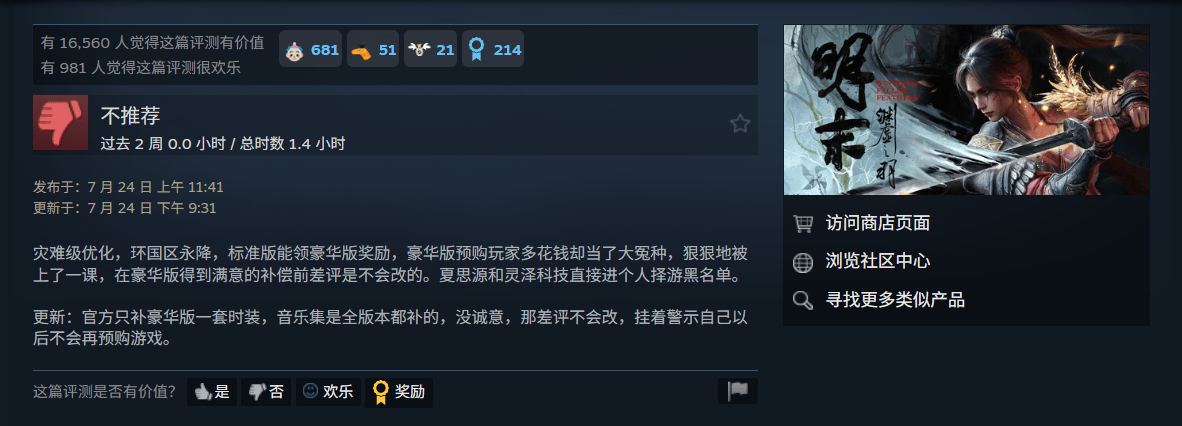Click the shopping cart store icon

click(803, 223)
